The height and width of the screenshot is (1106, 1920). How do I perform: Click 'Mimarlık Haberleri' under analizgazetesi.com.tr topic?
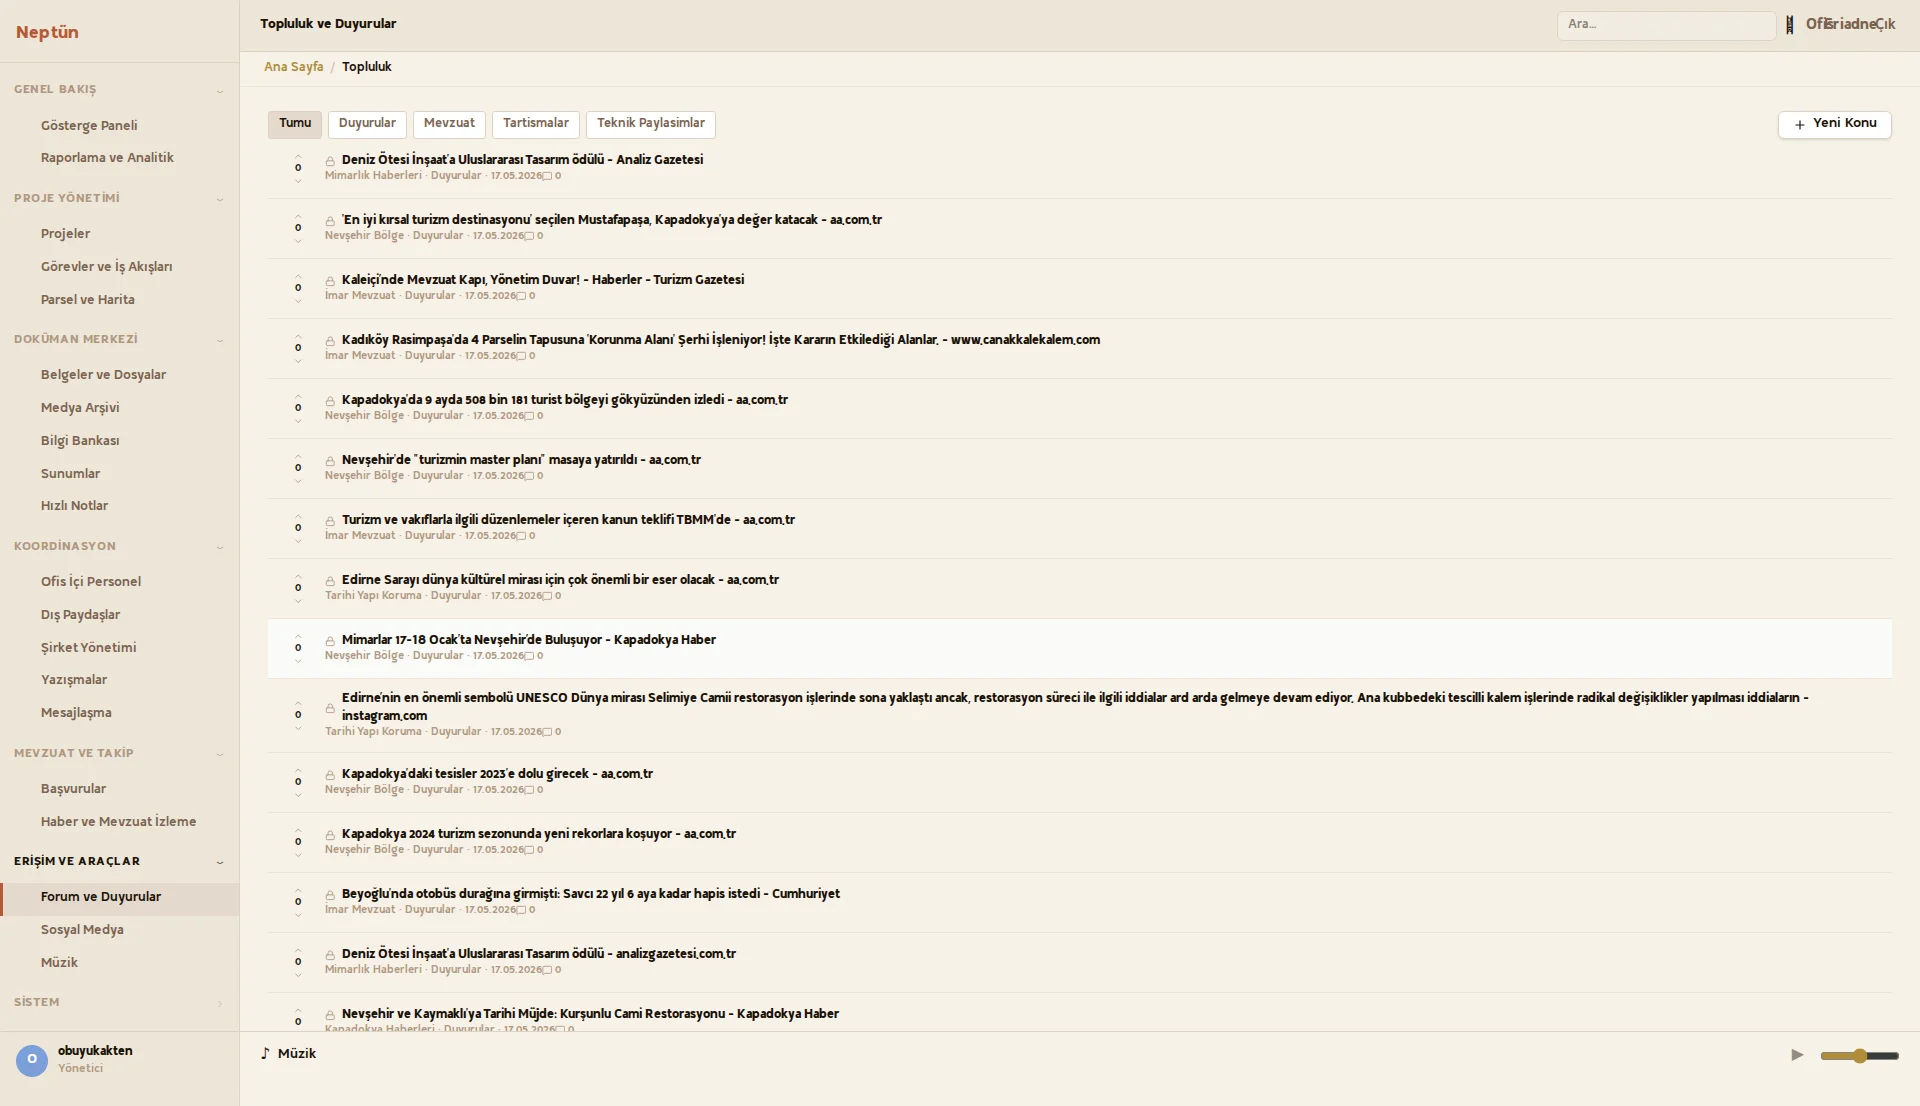[373, 970]
